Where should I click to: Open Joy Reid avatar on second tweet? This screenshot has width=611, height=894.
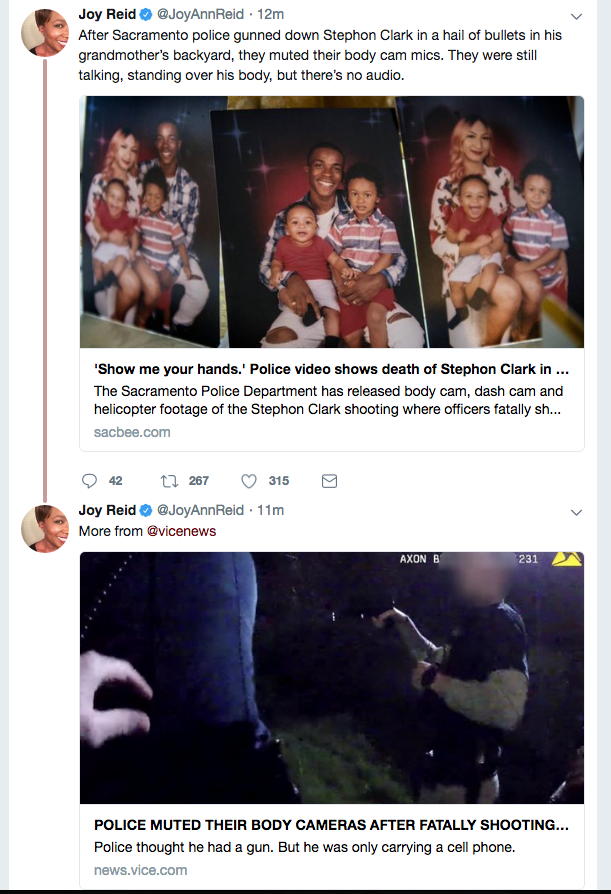pyautogui.click(x=45, y=529)
